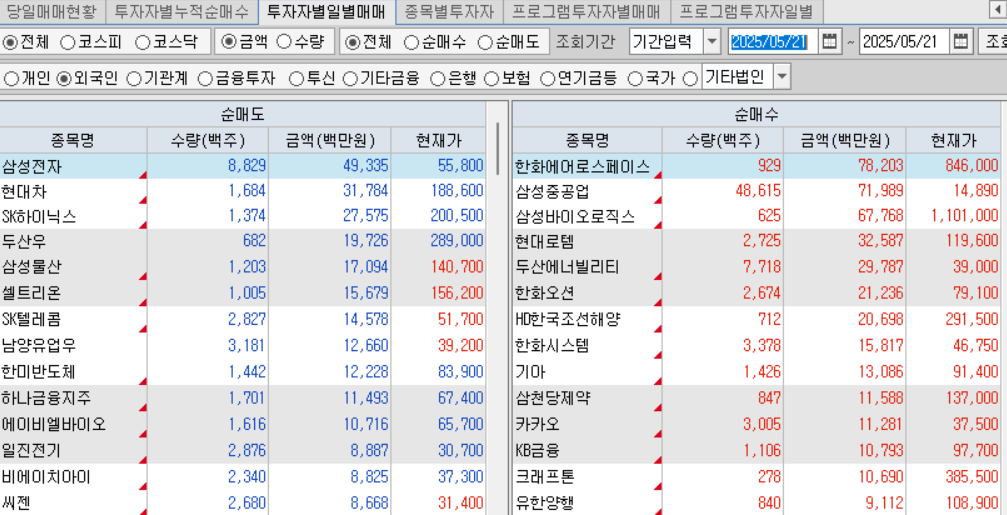Viewport: 1007px width, 515px height.
Task: Select the 현대차 stock row
Action: pyautogui.click(x=243, y=191)
